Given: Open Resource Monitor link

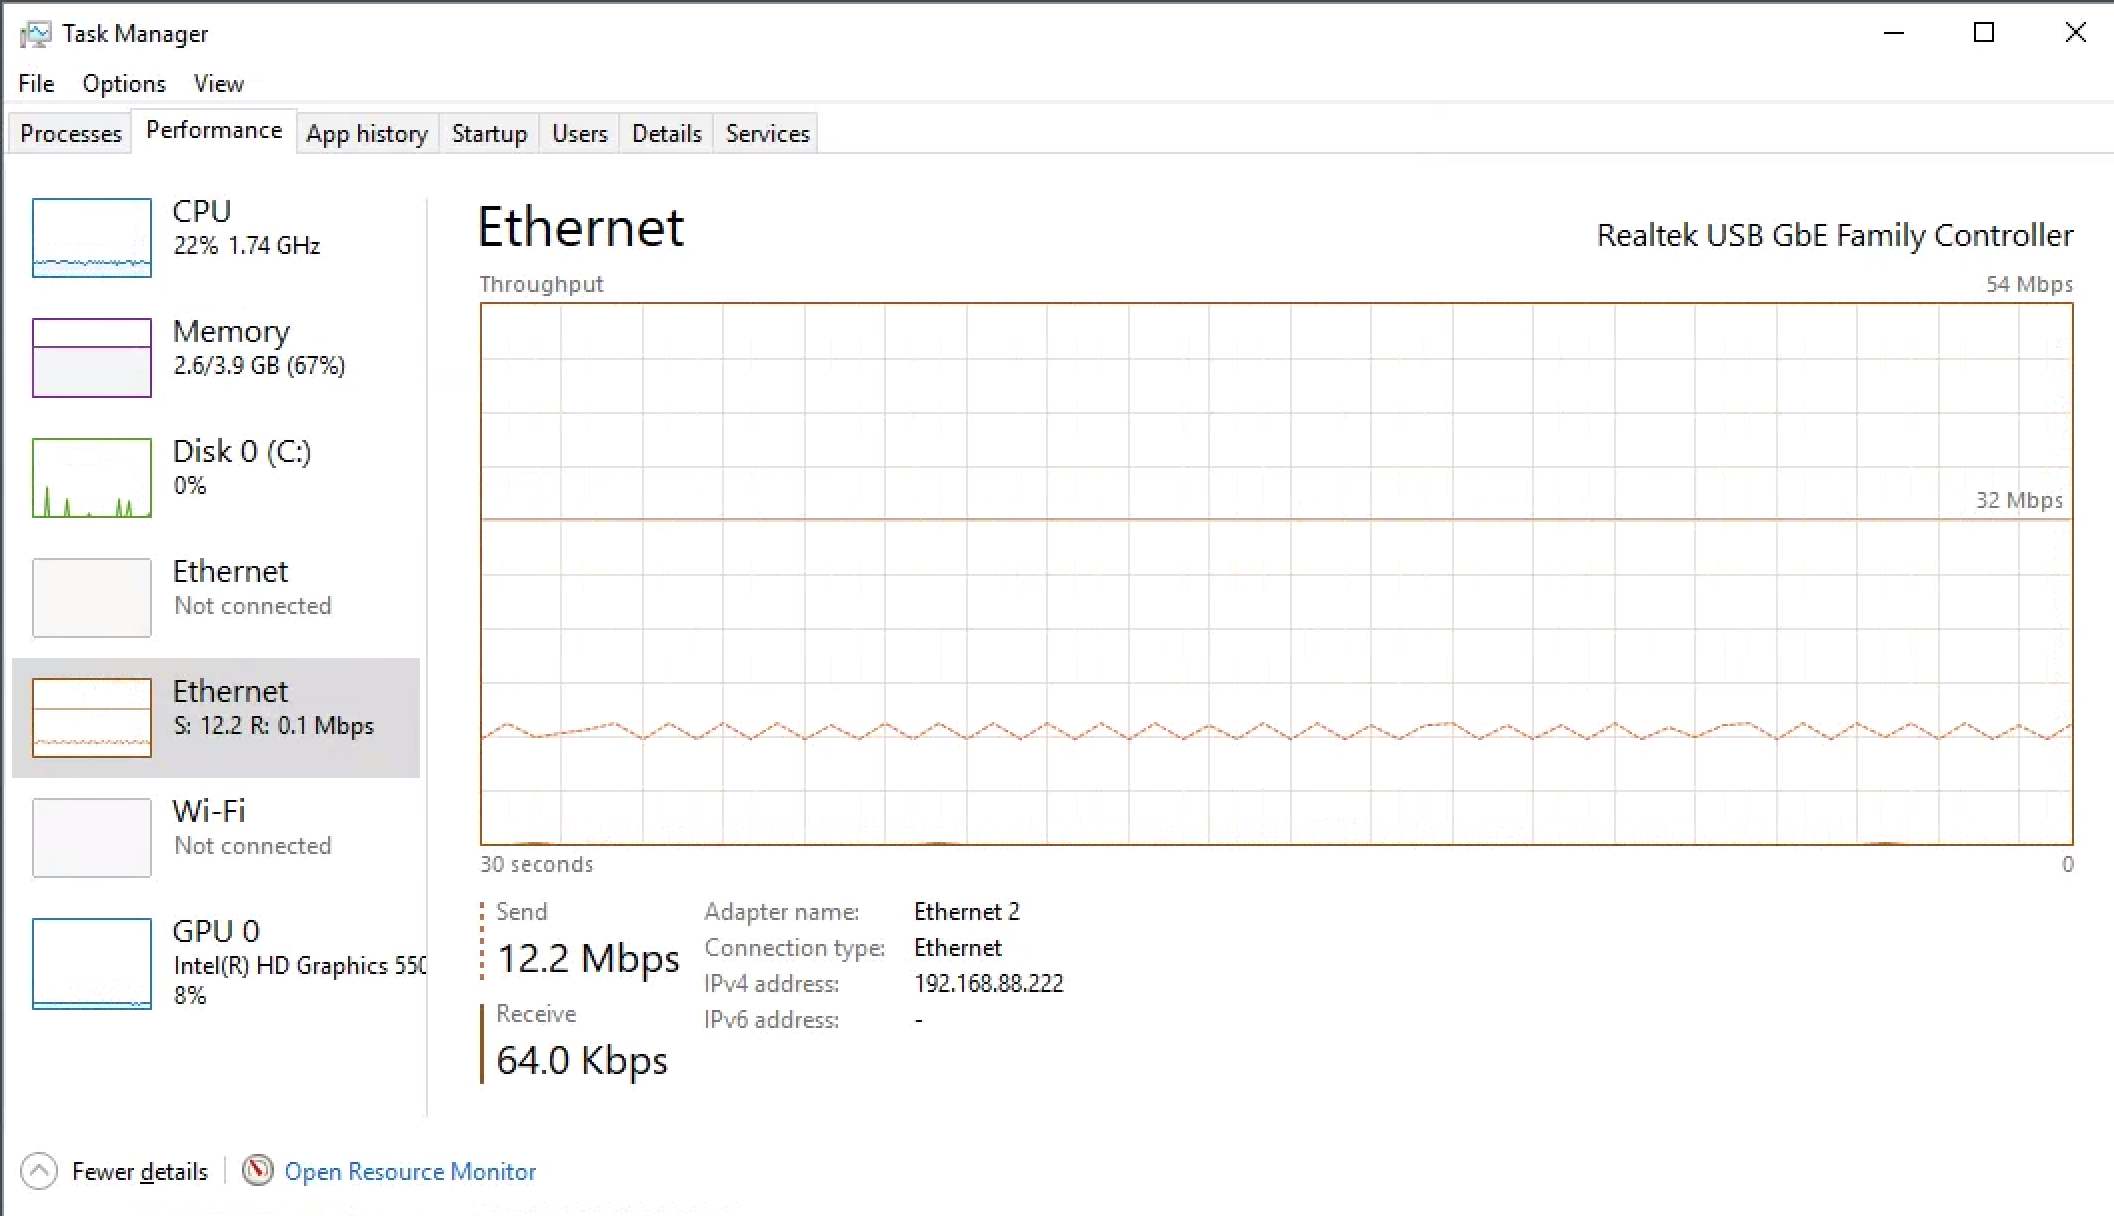Looking at the screenshot, I should pyautogui.click(x=410, y=1171).
